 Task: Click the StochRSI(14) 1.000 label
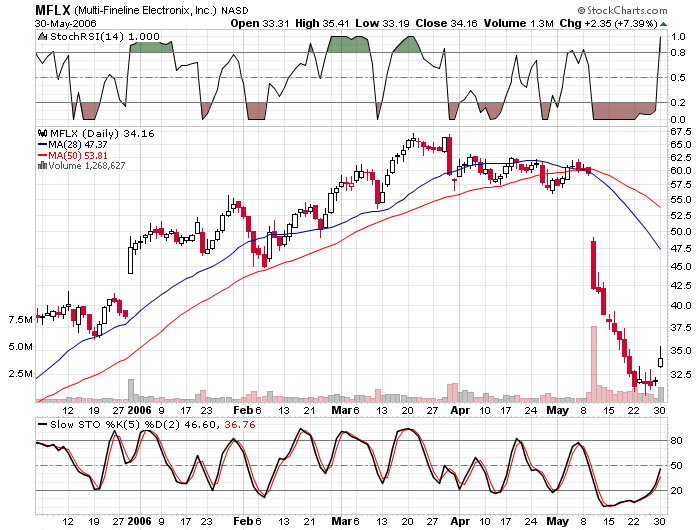point(105,37)
